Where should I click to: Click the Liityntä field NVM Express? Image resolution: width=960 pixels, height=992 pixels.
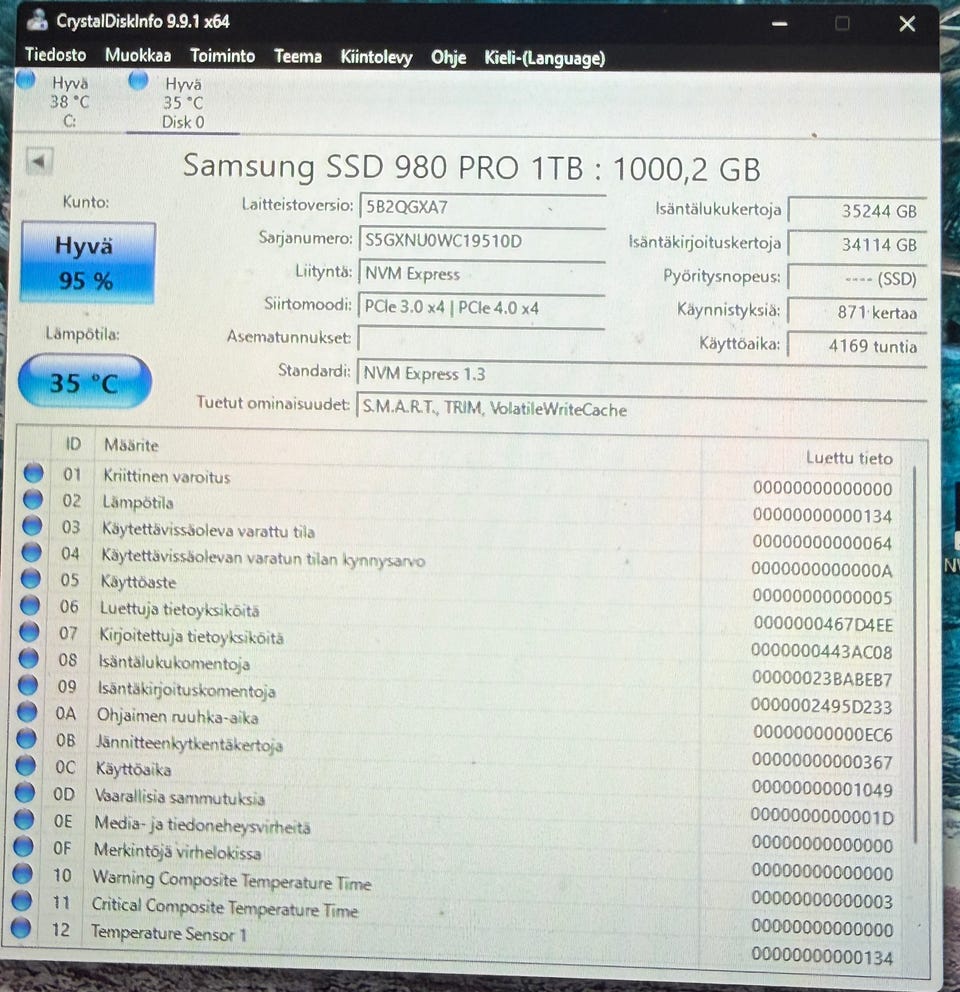(x=482, y=273)
